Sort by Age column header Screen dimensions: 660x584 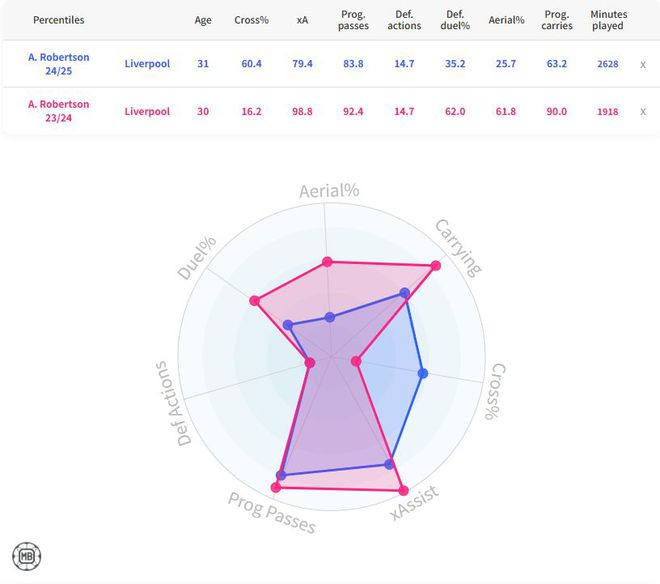(x=203, y=20)
